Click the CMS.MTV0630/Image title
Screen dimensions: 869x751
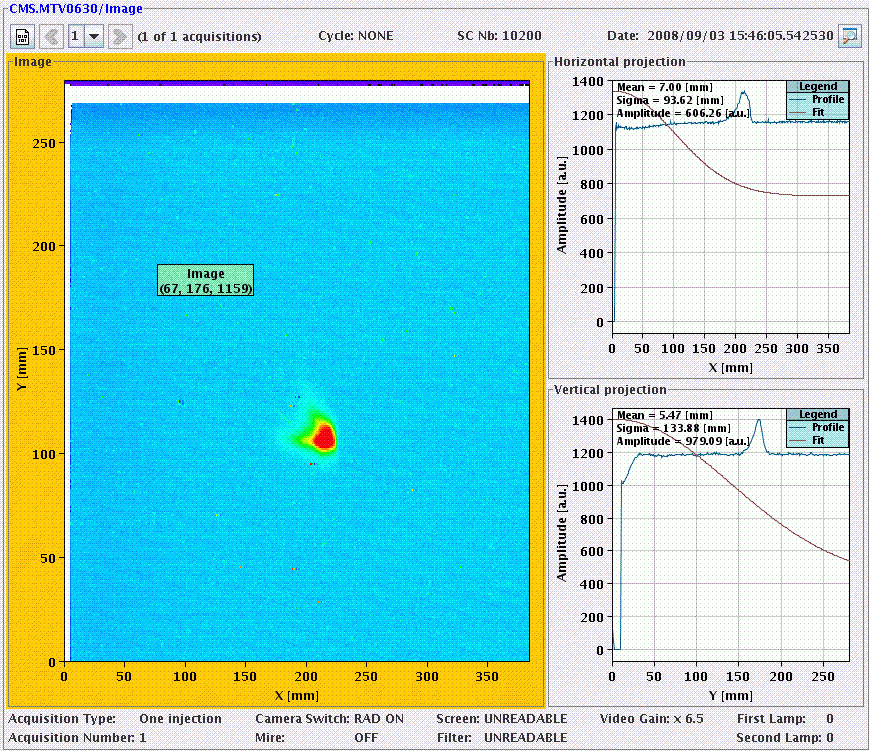point(76,8)
